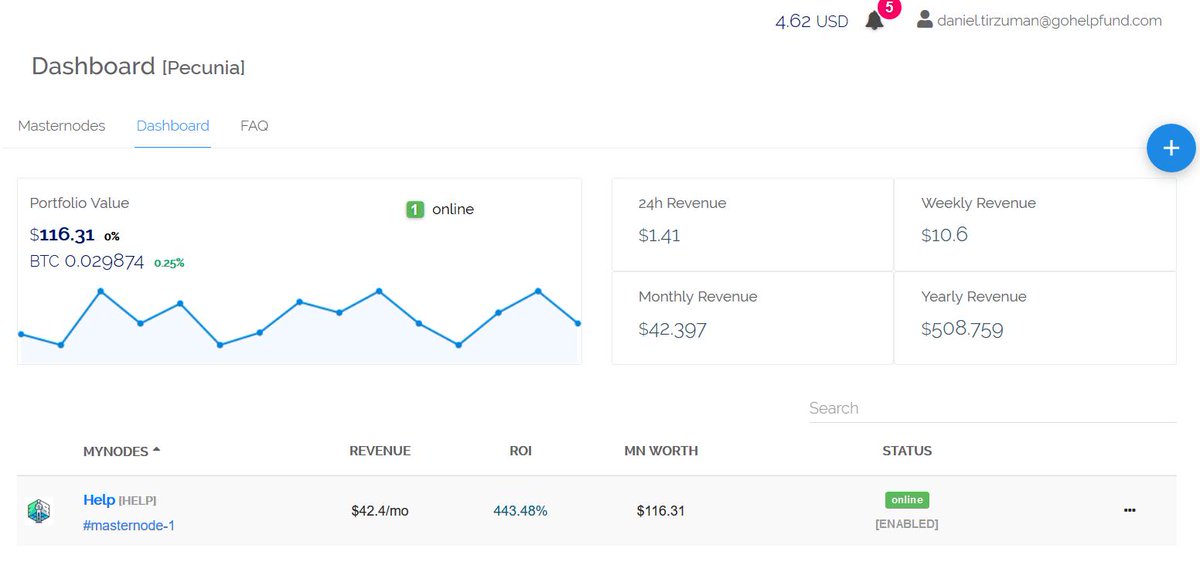Click the REVENUE column header
Image resolution: width=1200 pixels, height=562 pixels.
380,451
